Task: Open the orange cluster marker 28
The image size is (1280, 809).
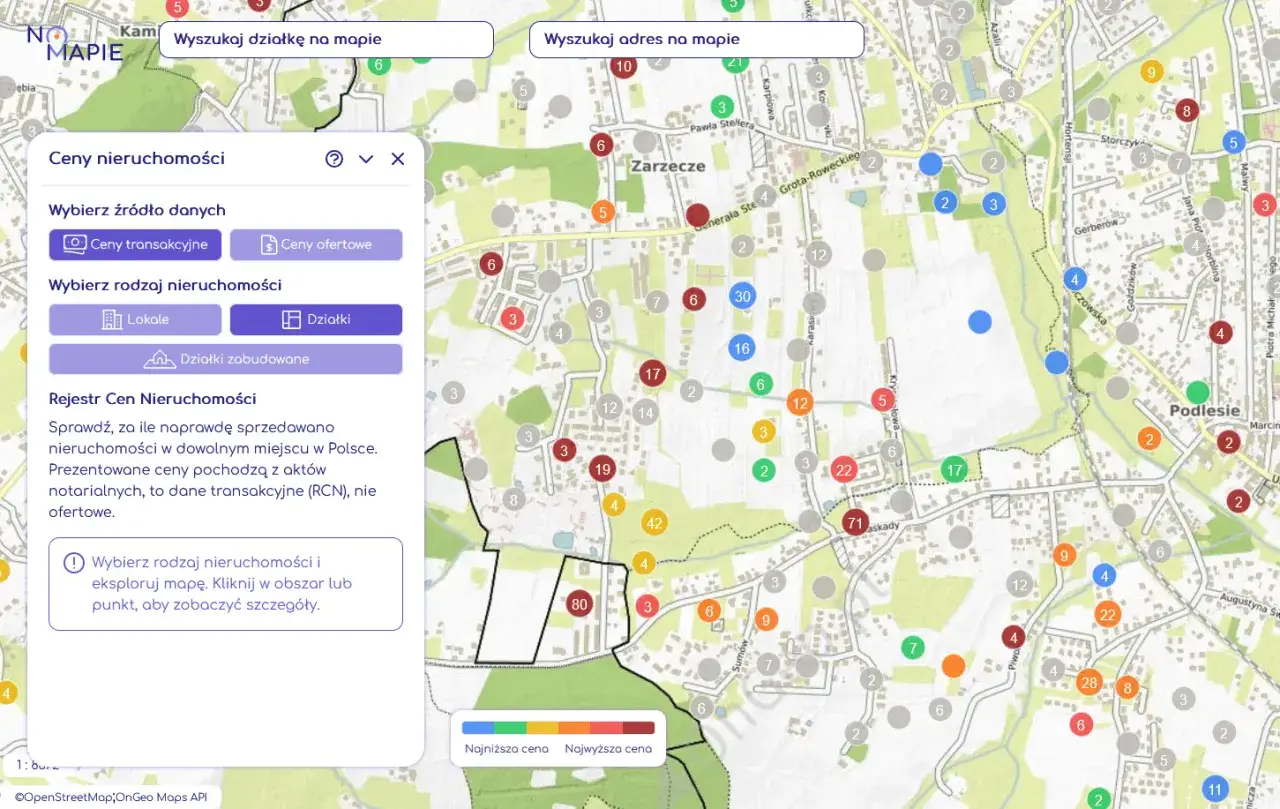Action: pyautogui.click(x=1089, y=683)
